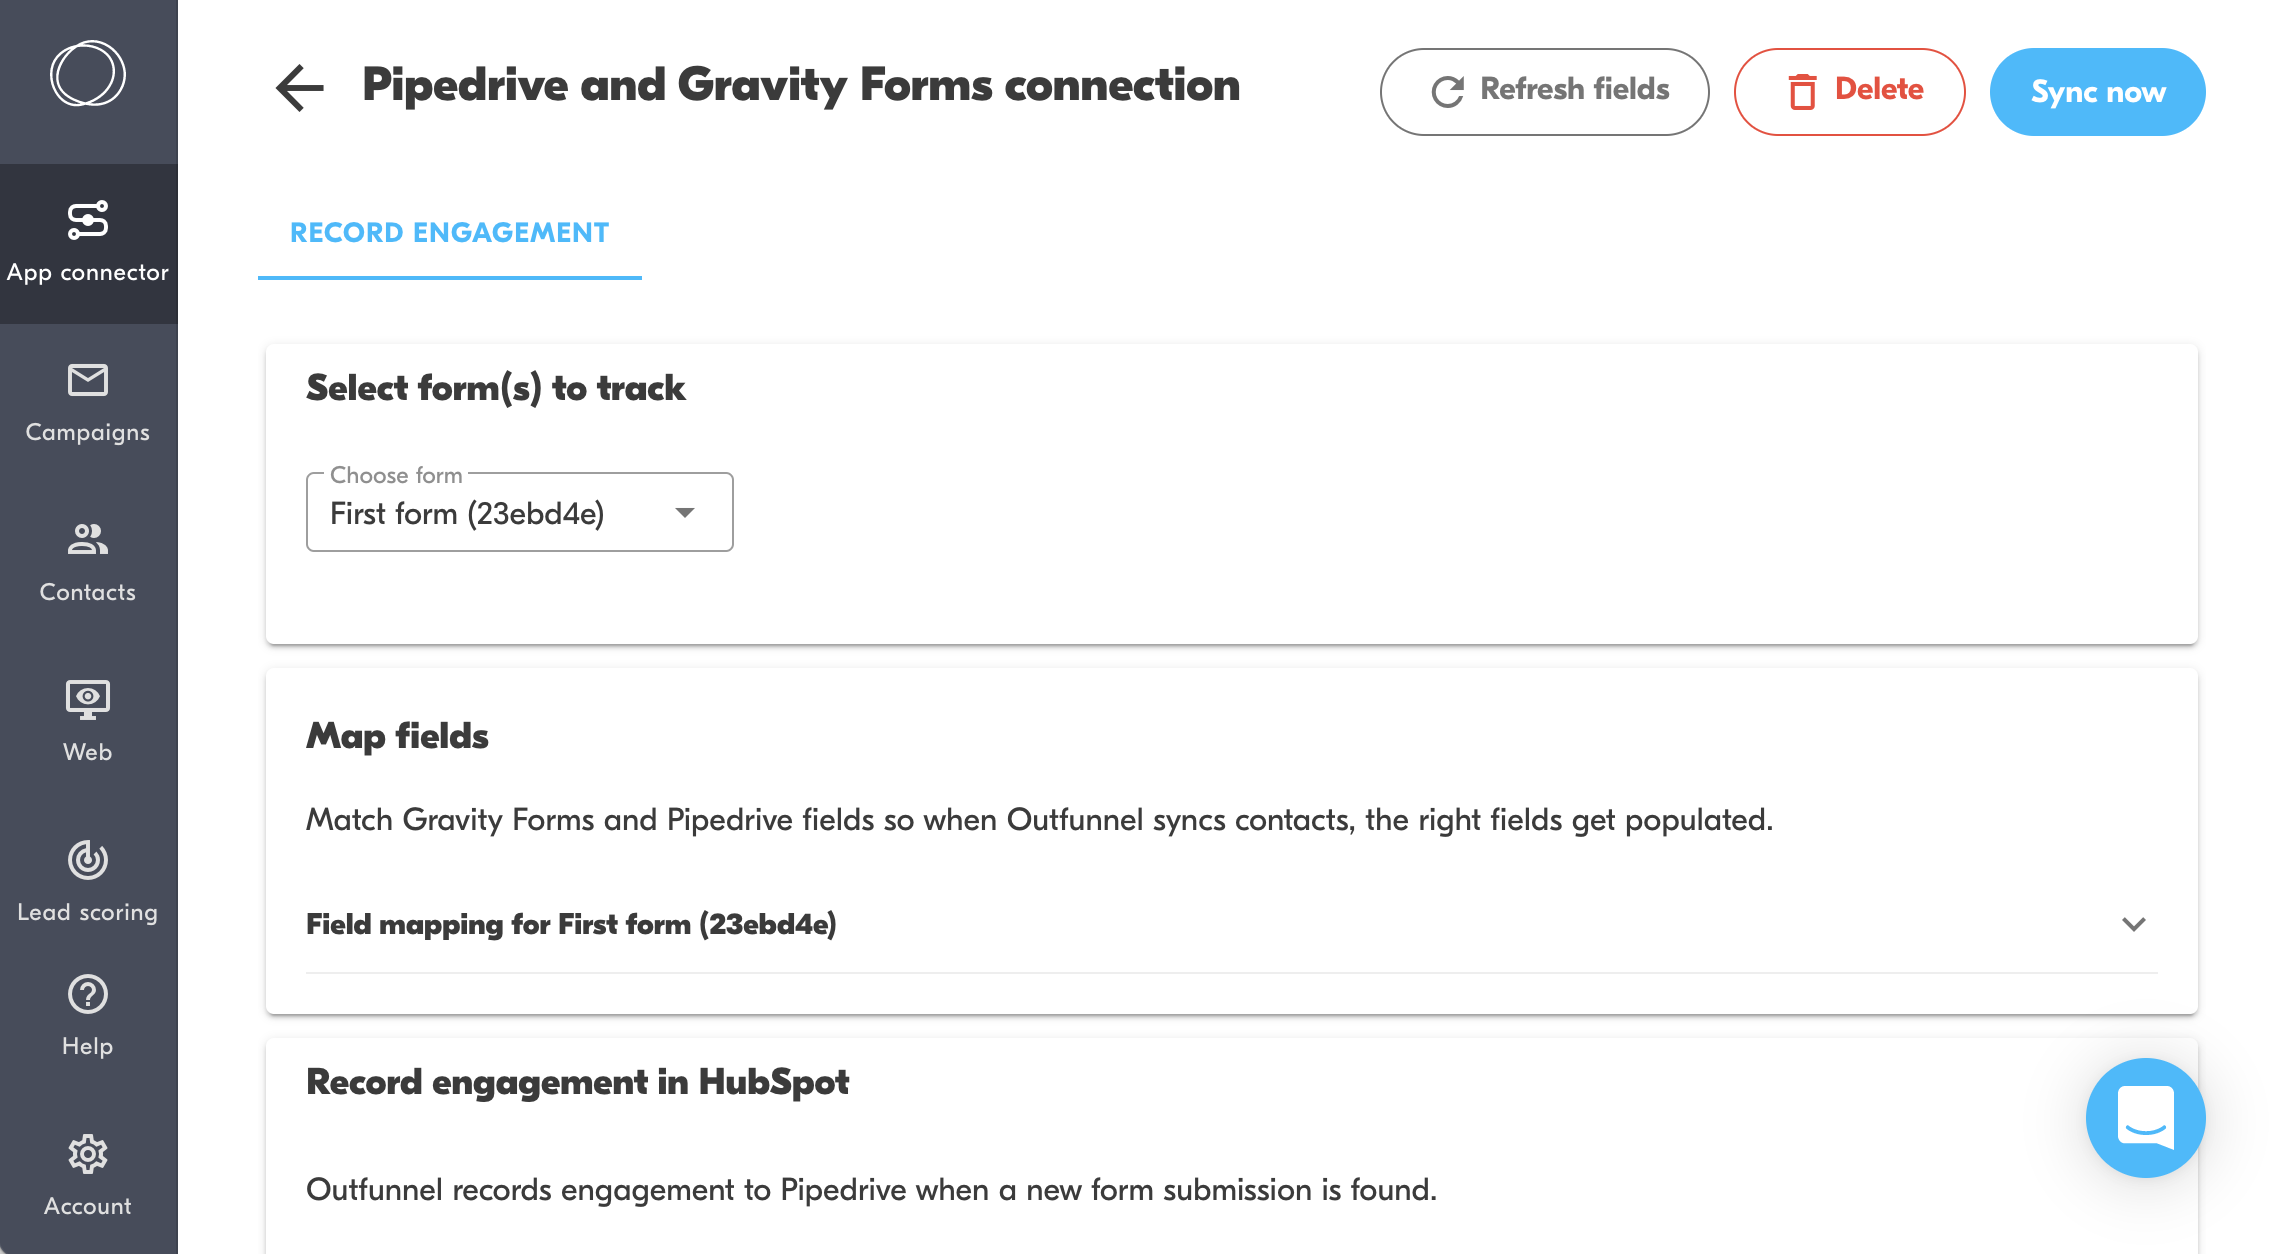The width and height of the screenshot is (2274, 1254).
Task: Click the Field mapping for First form row
Action: [571, 924]
